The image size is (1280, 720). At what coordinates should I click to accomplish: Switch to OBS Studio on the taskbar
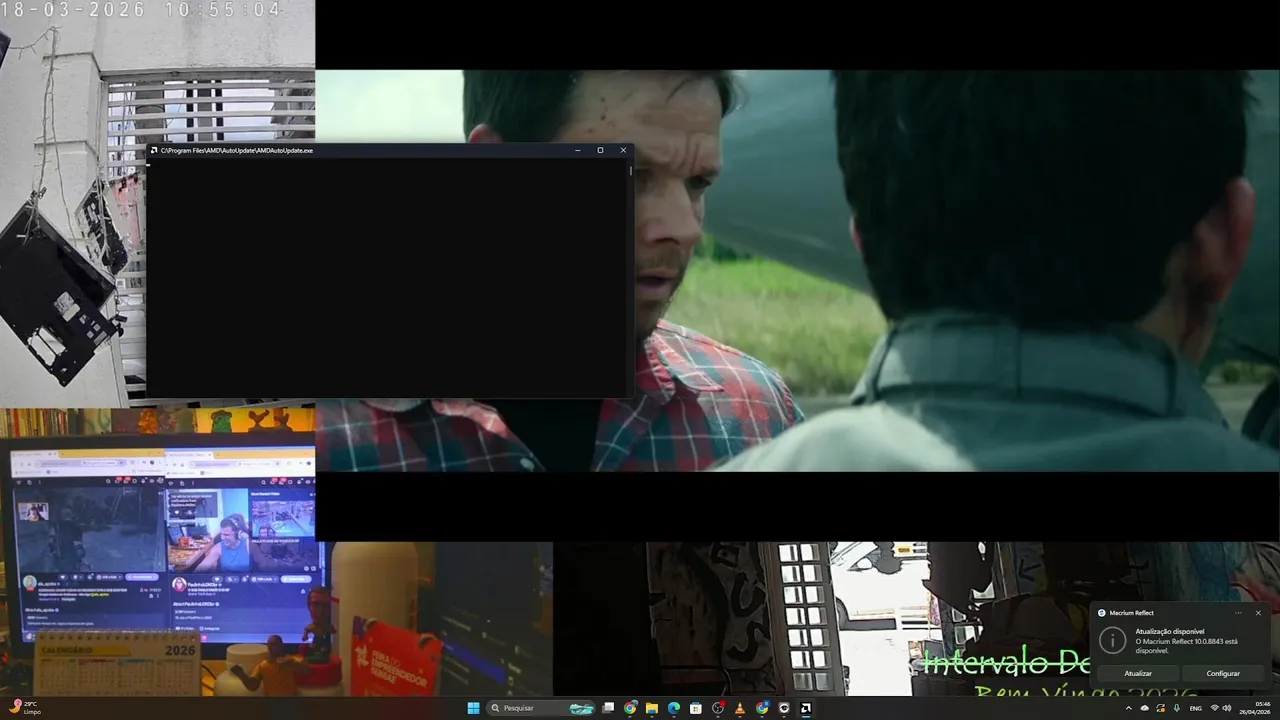tap(718, 708)
